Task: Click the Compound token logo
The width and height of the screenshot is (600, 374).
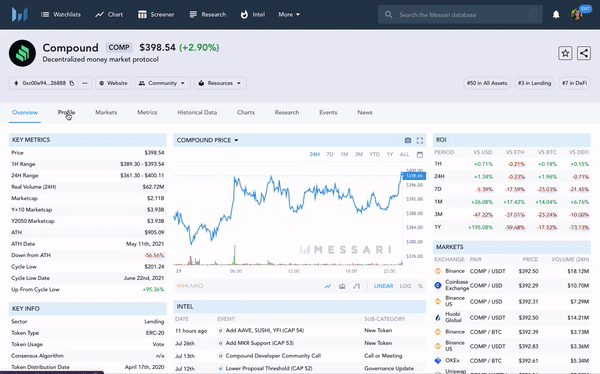Action: click(22, 53)
